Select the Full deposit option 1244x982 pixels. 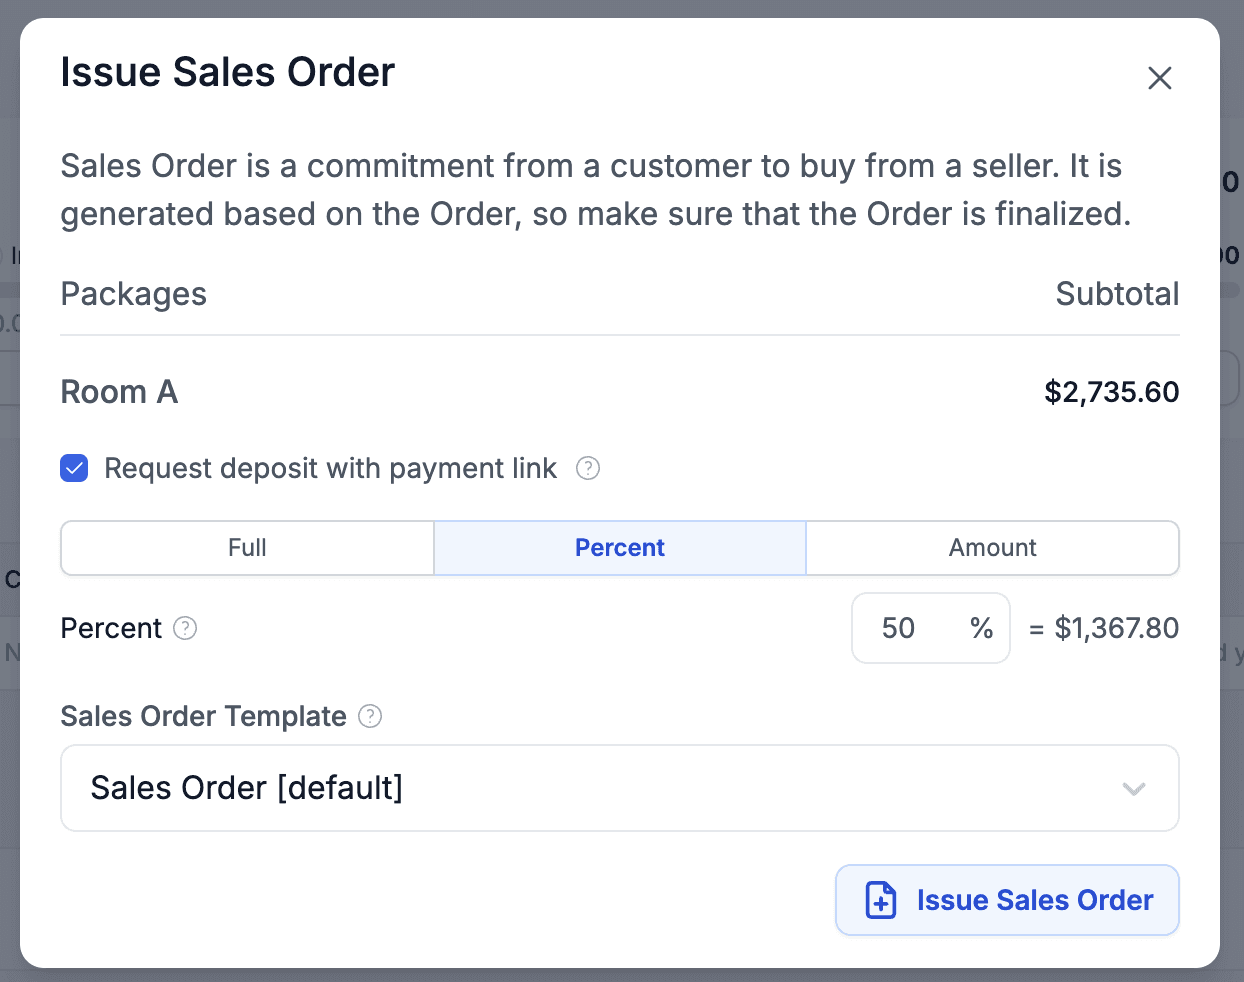[x=247, y=548]
